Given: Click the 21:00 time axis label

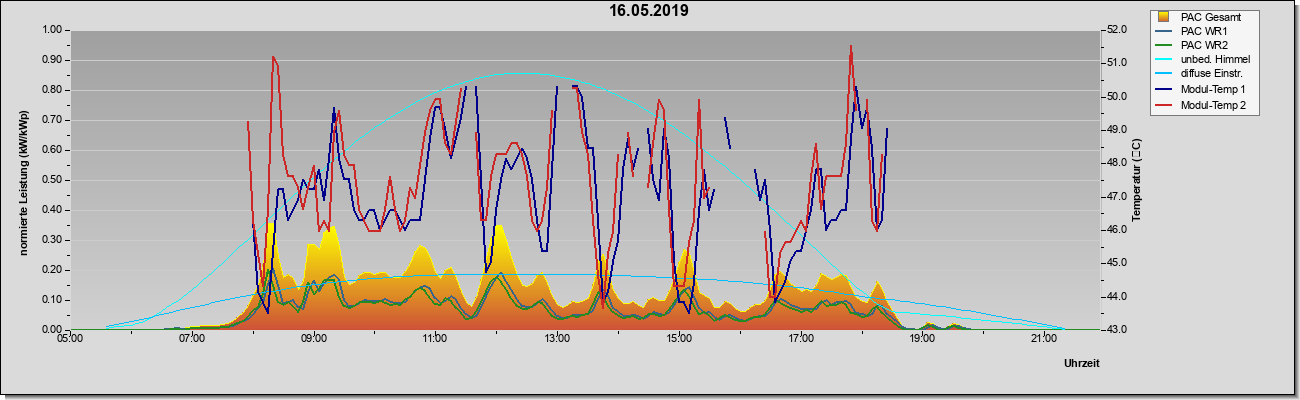Looking at the screenshot, I should coord(1043,339).
